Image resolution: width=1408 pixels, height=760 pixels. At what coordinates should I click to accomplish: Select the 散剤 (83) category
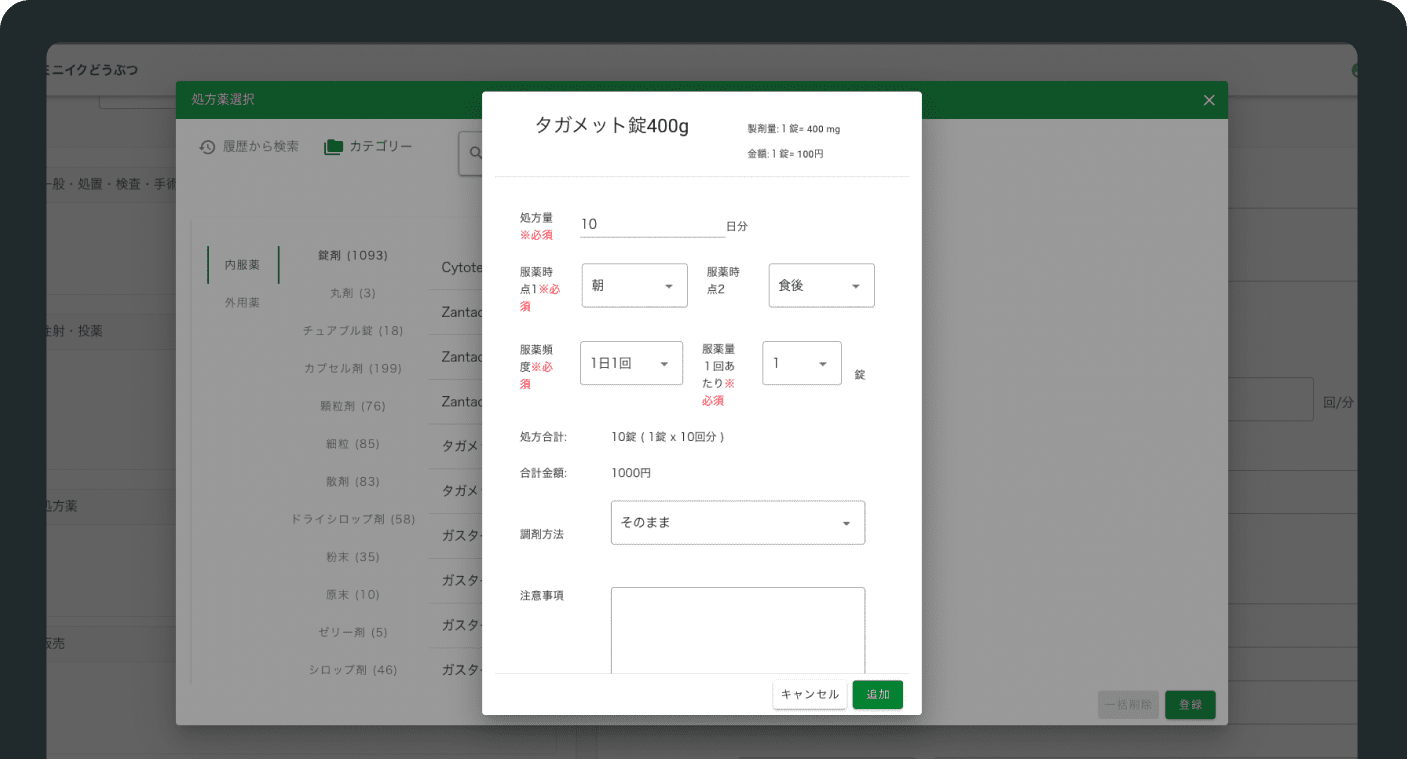coord(353,481)
